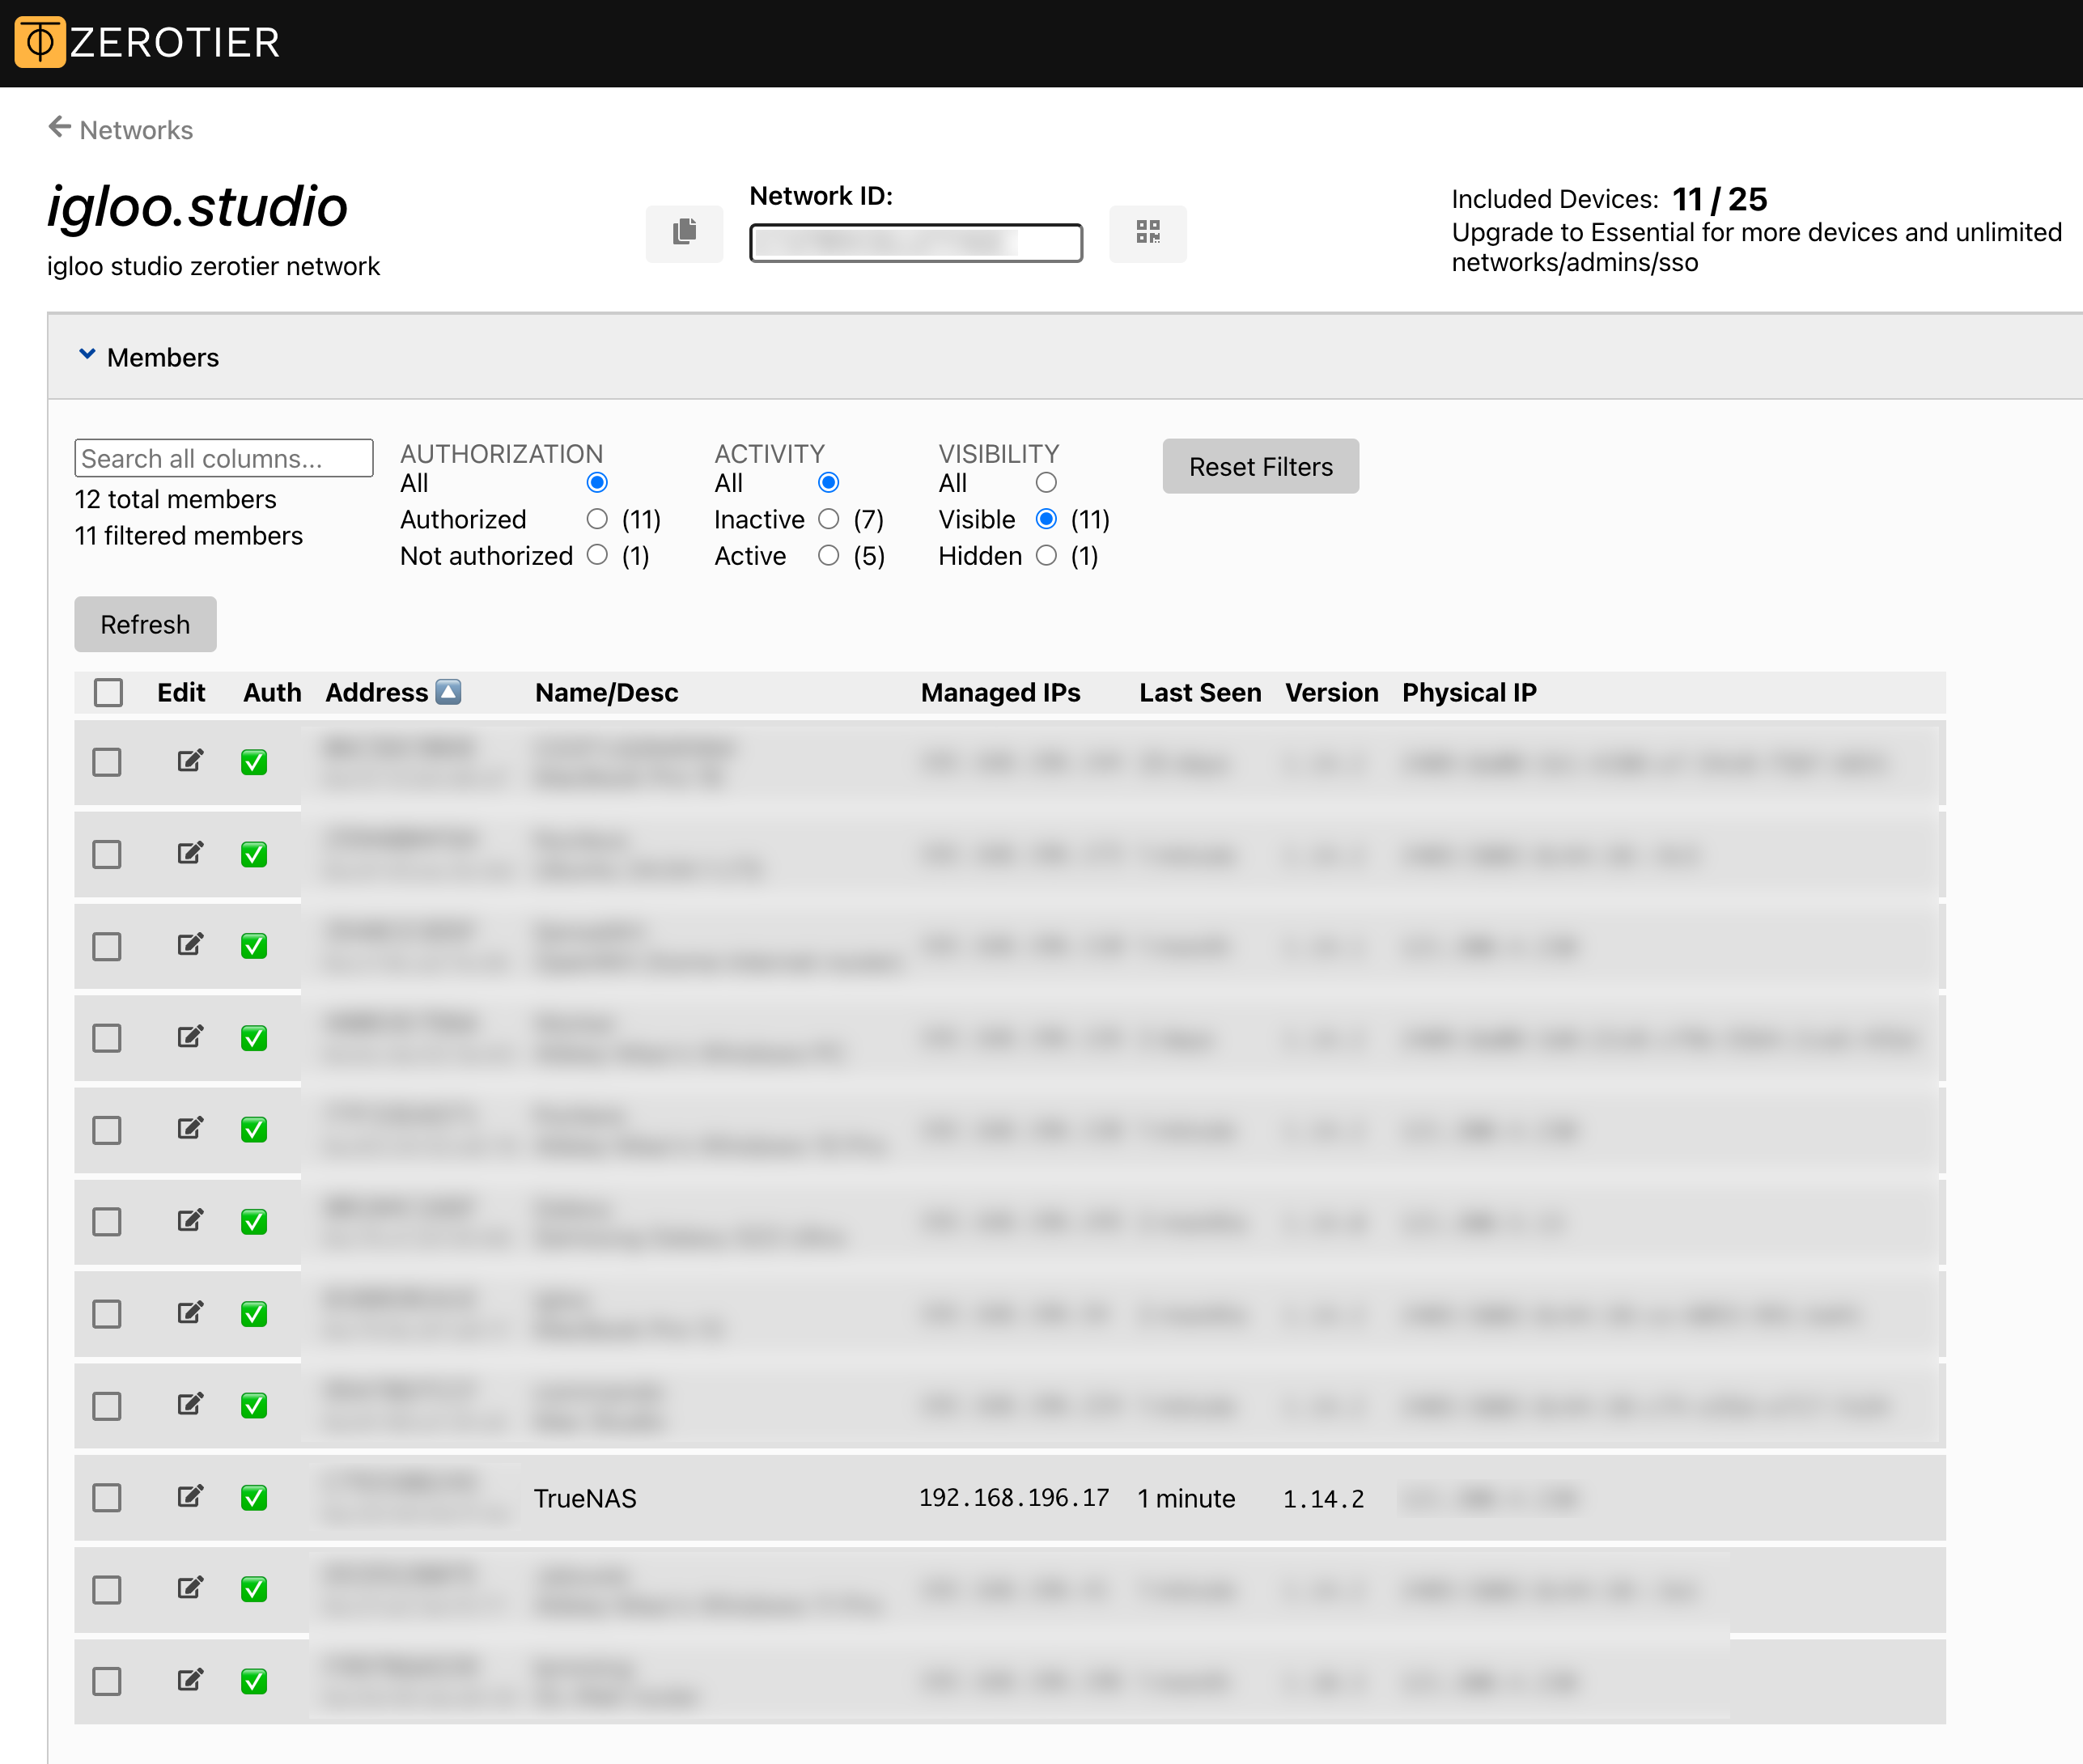Click the edit icon for TrueNAS member
2083x1764 pixels.
[189, 1498]
